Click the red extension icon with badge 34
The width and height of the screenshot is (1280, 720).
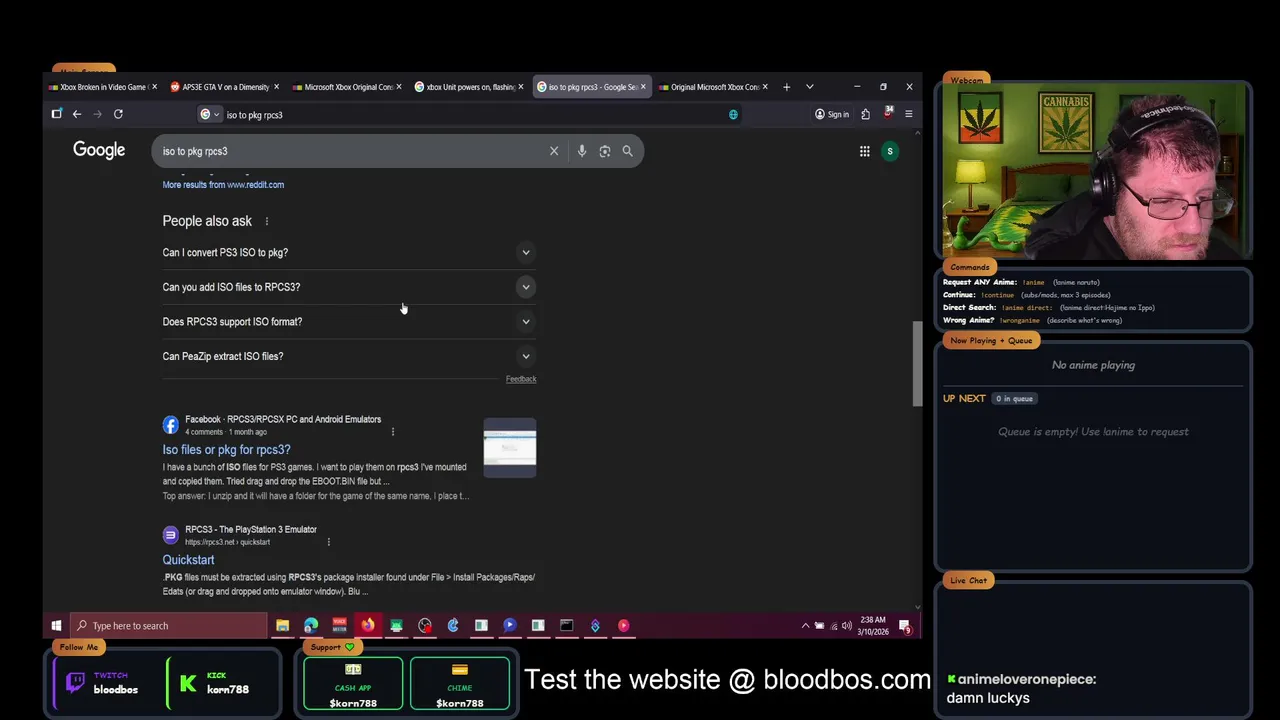887,114
